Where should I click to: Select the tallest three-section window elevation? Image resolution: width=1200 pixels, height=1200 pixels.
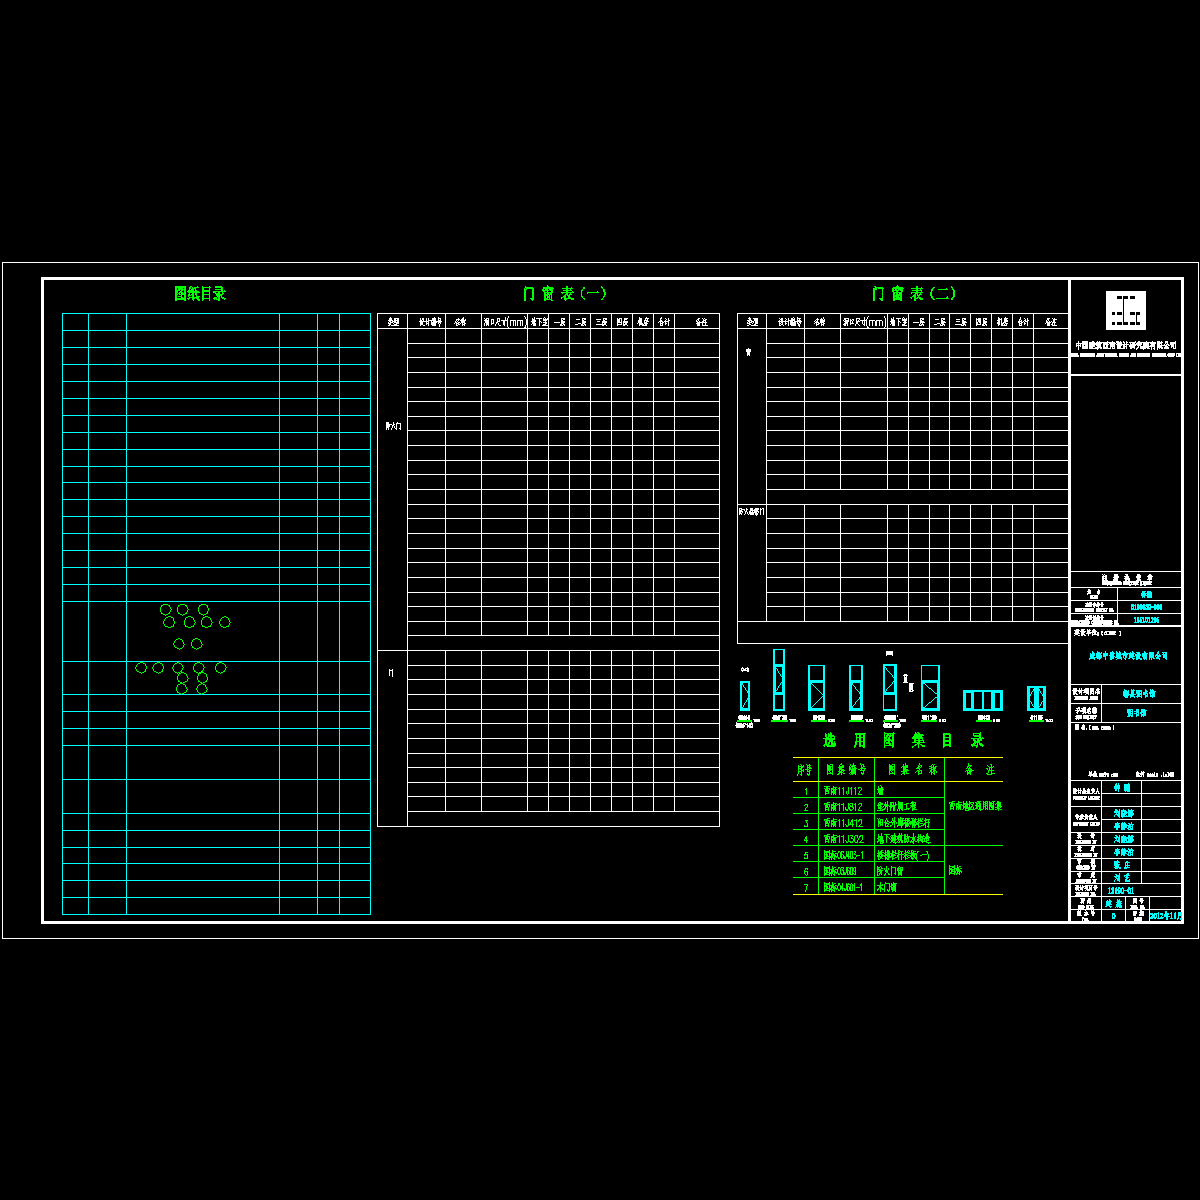[779, 680]
